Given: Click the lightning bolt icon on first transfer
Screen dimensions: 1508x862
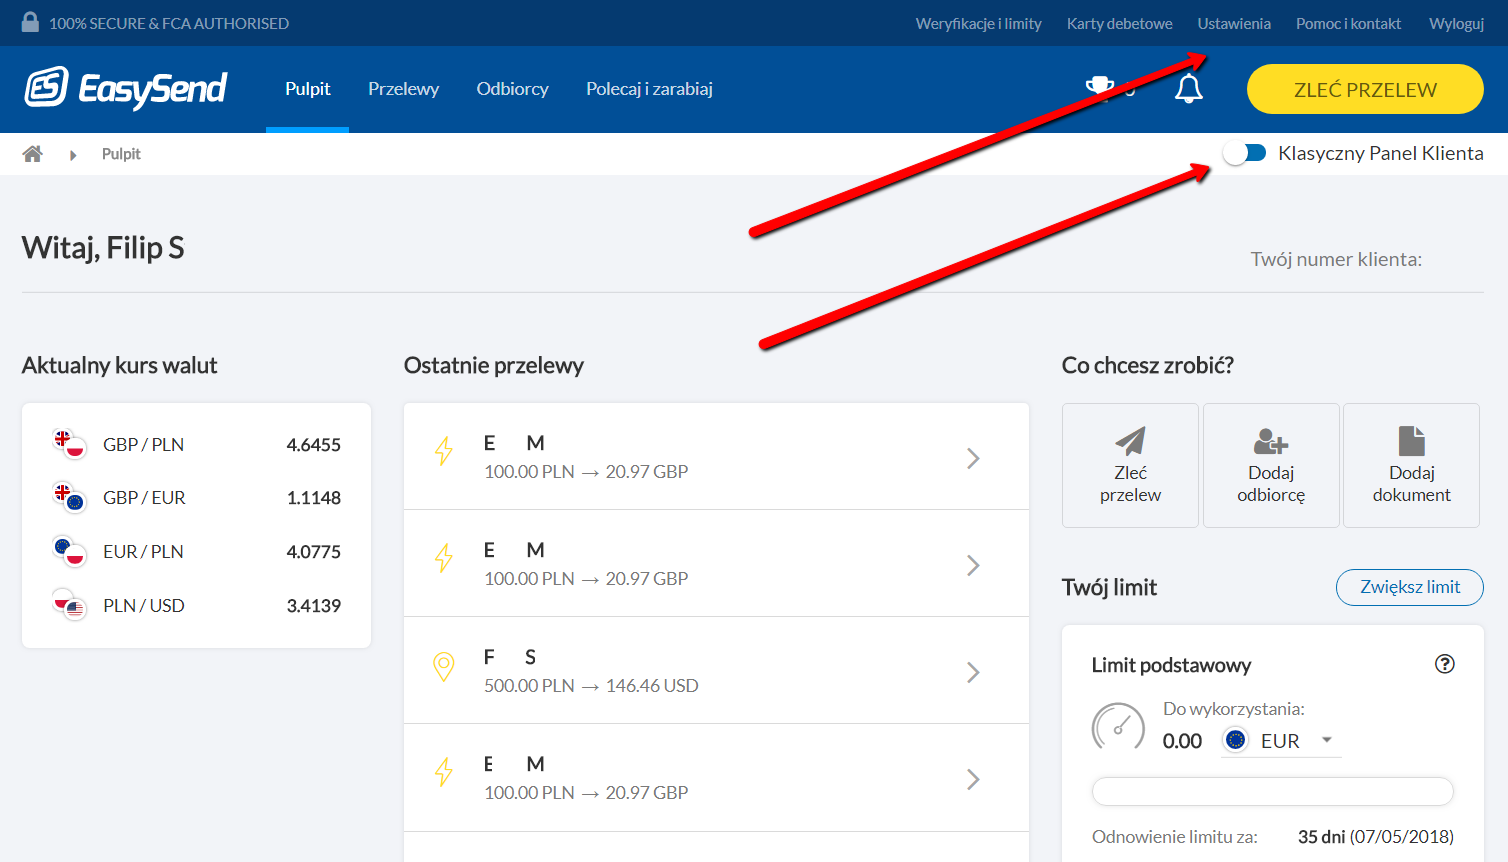Looking at the screenshot, I should (444, 452).
